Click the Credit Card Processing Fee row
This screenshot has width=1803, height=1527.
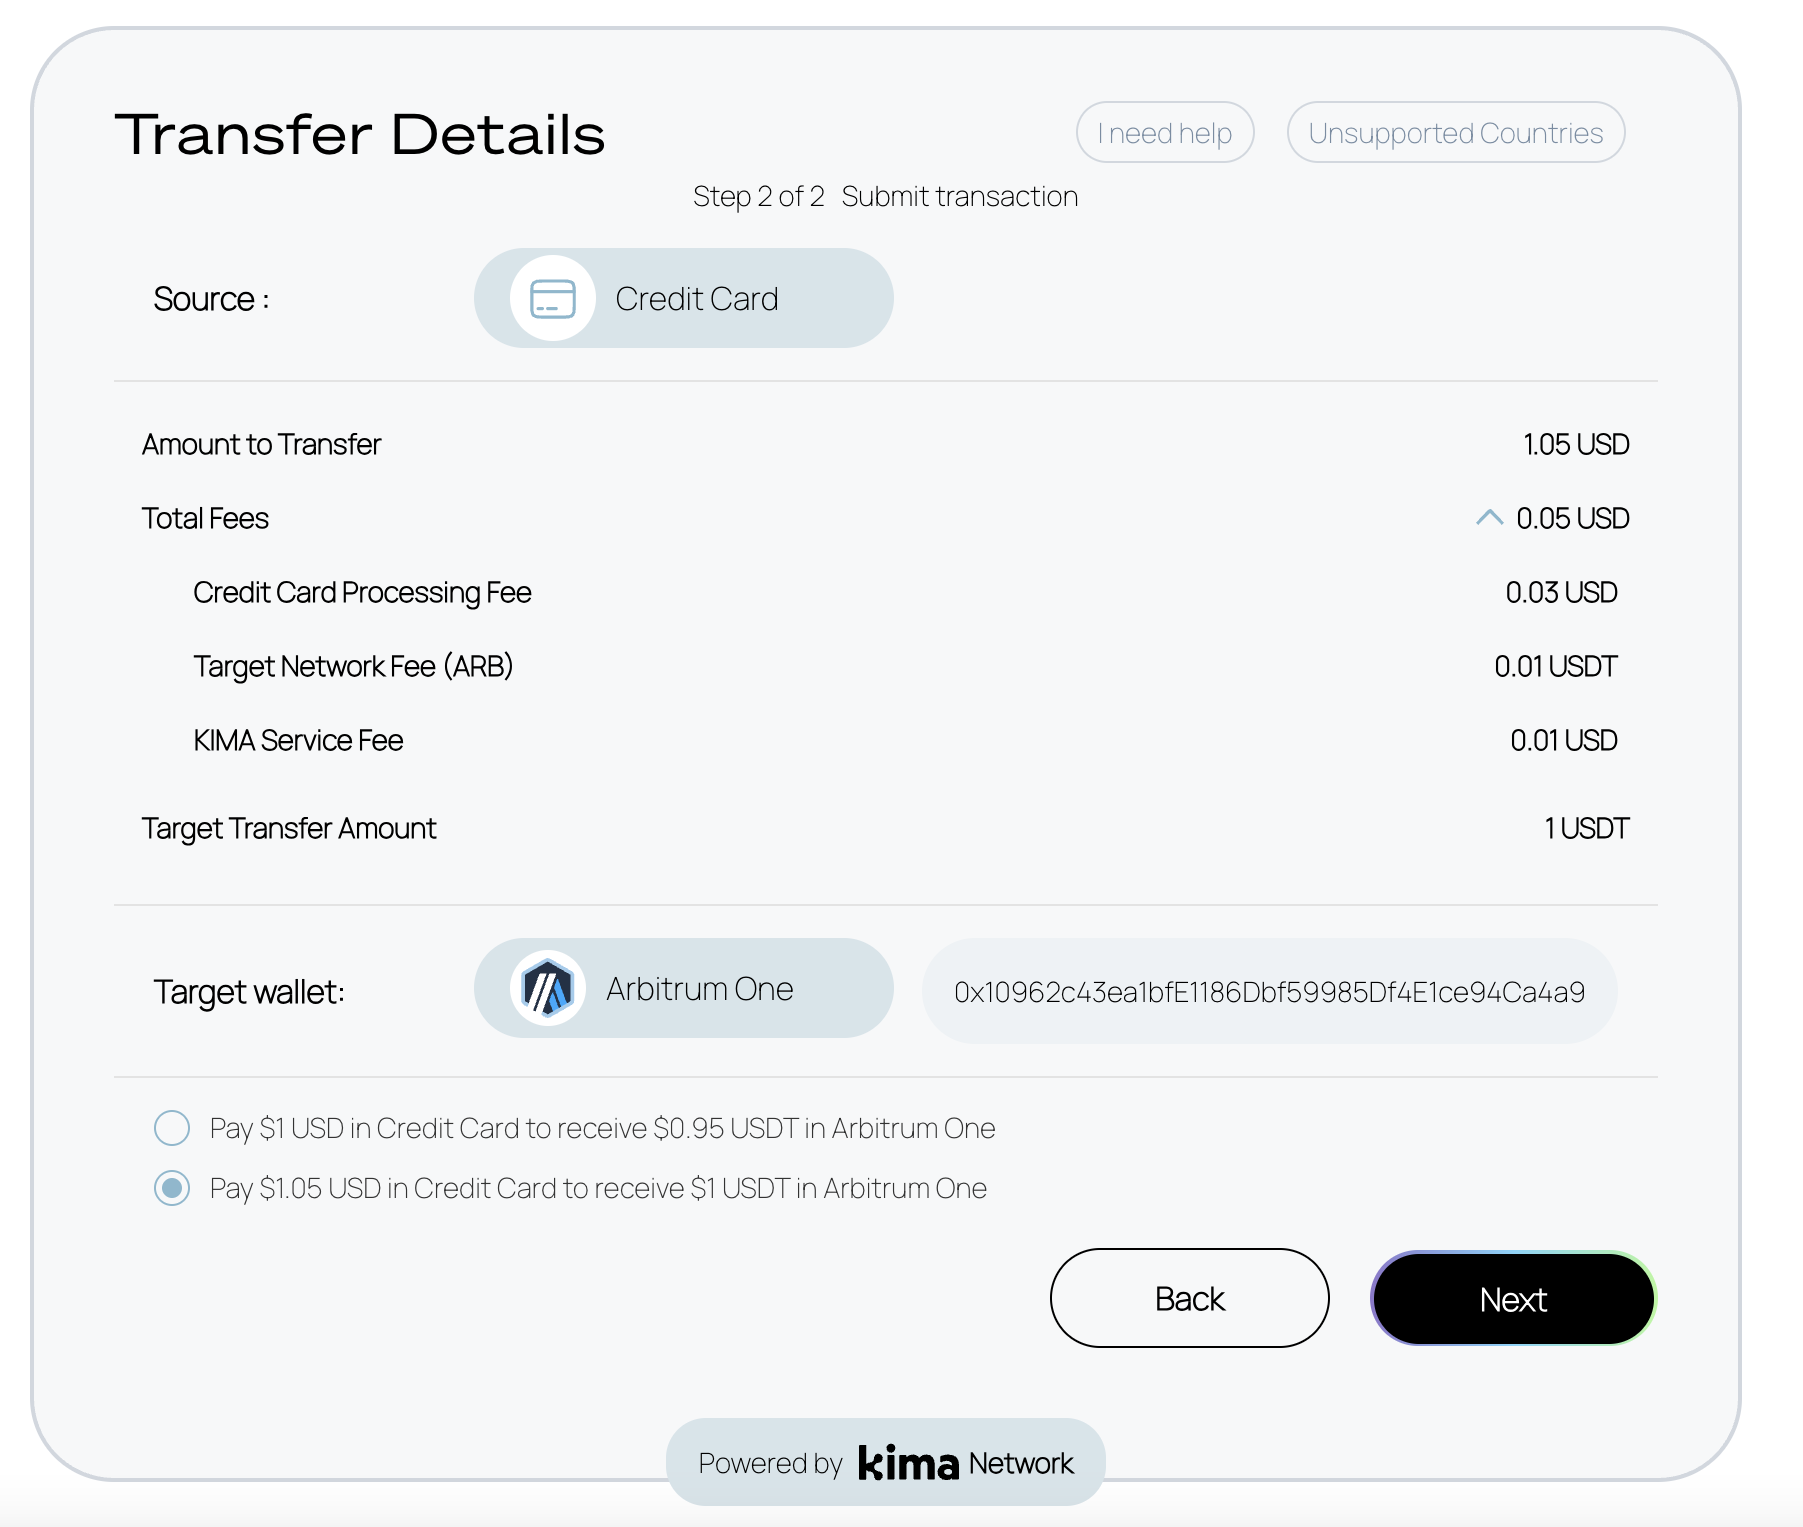[362, 592]
